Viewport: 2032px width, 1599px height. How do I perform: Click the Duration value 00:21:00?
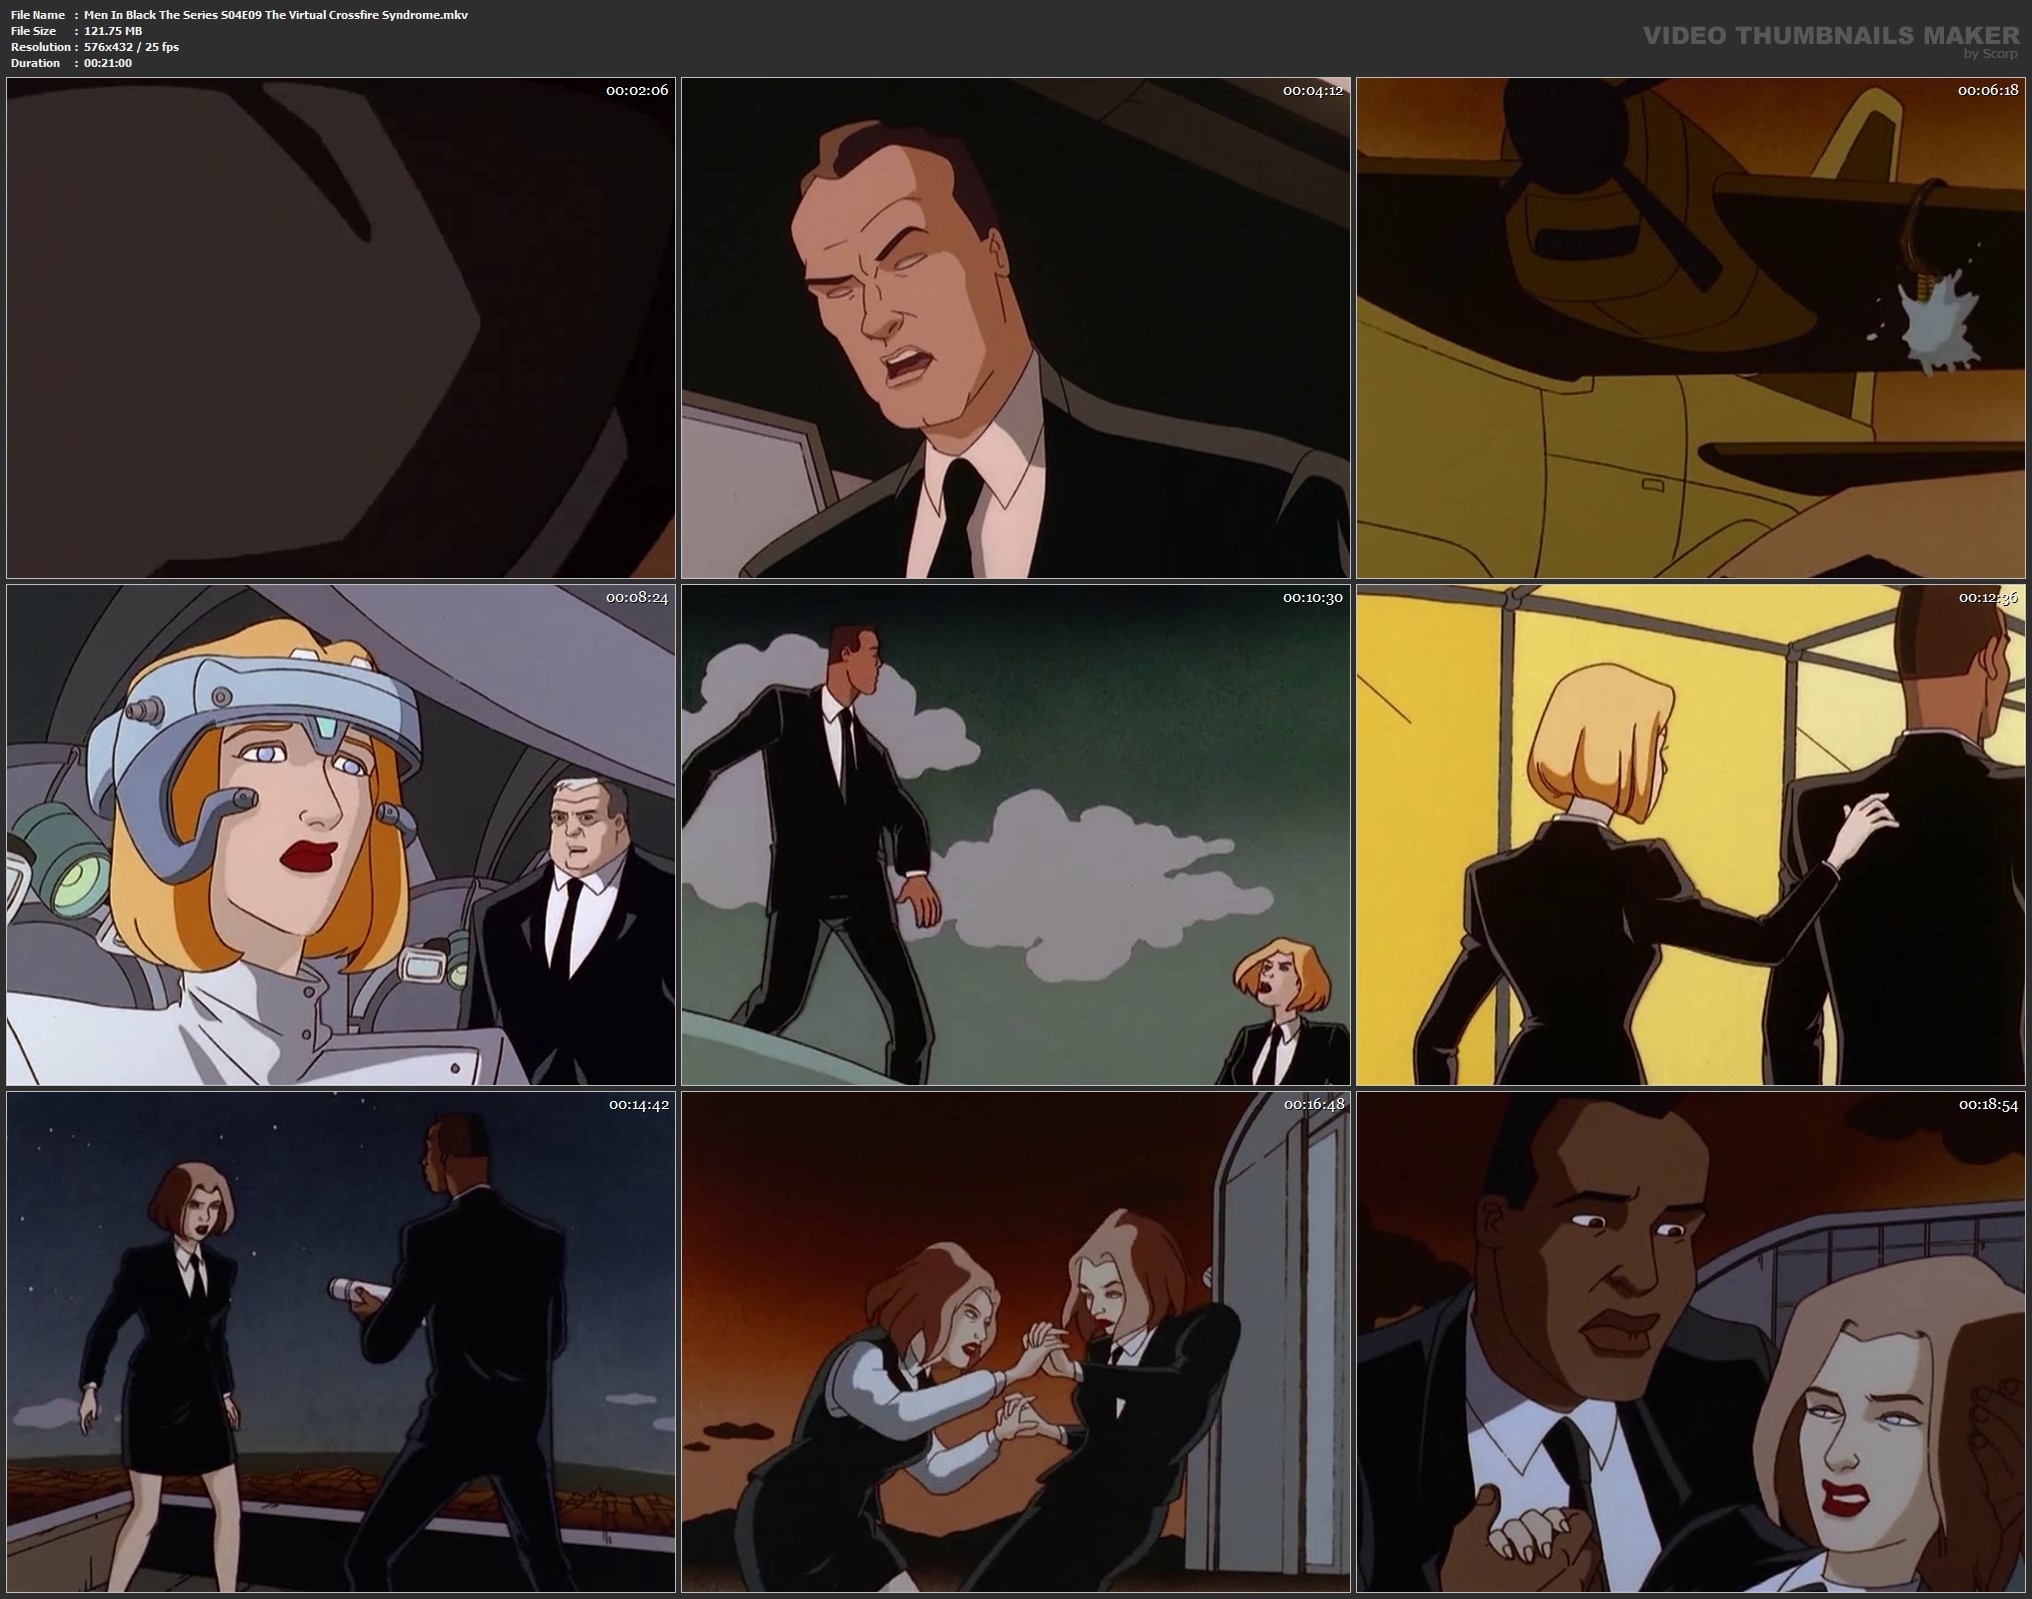(x=108, y=63)
